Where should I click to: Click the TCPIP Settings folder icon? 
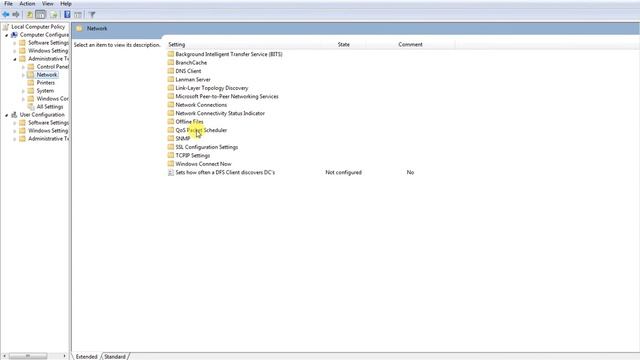(x=171, y=156)
